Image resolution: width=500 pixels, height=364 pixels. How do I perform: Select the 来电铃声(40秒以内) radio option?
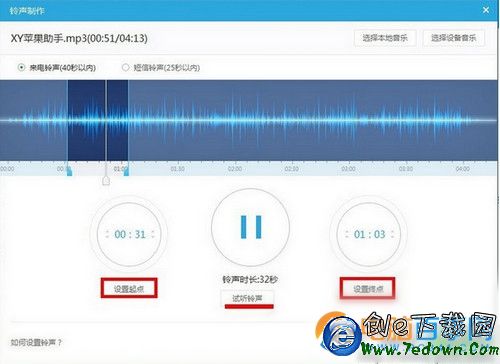click(x=21, y=67)
